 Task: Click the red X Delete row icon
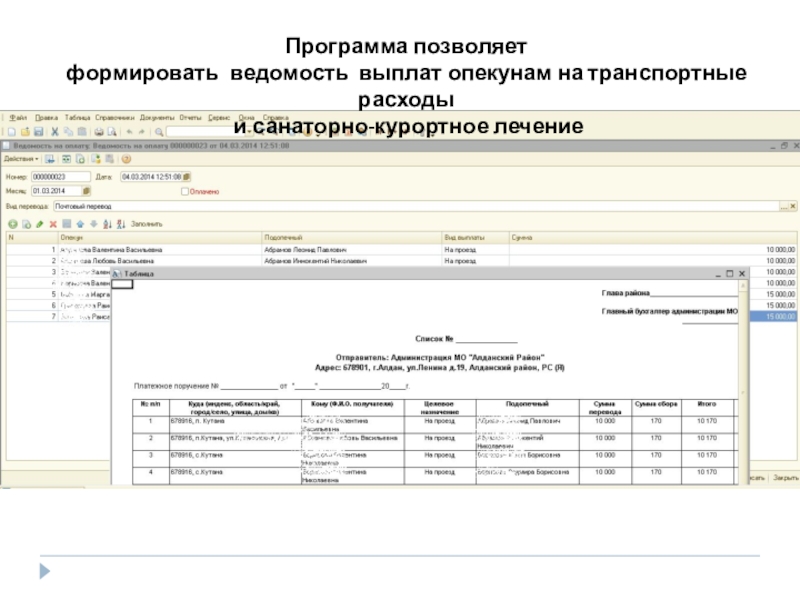pos(53,224)
